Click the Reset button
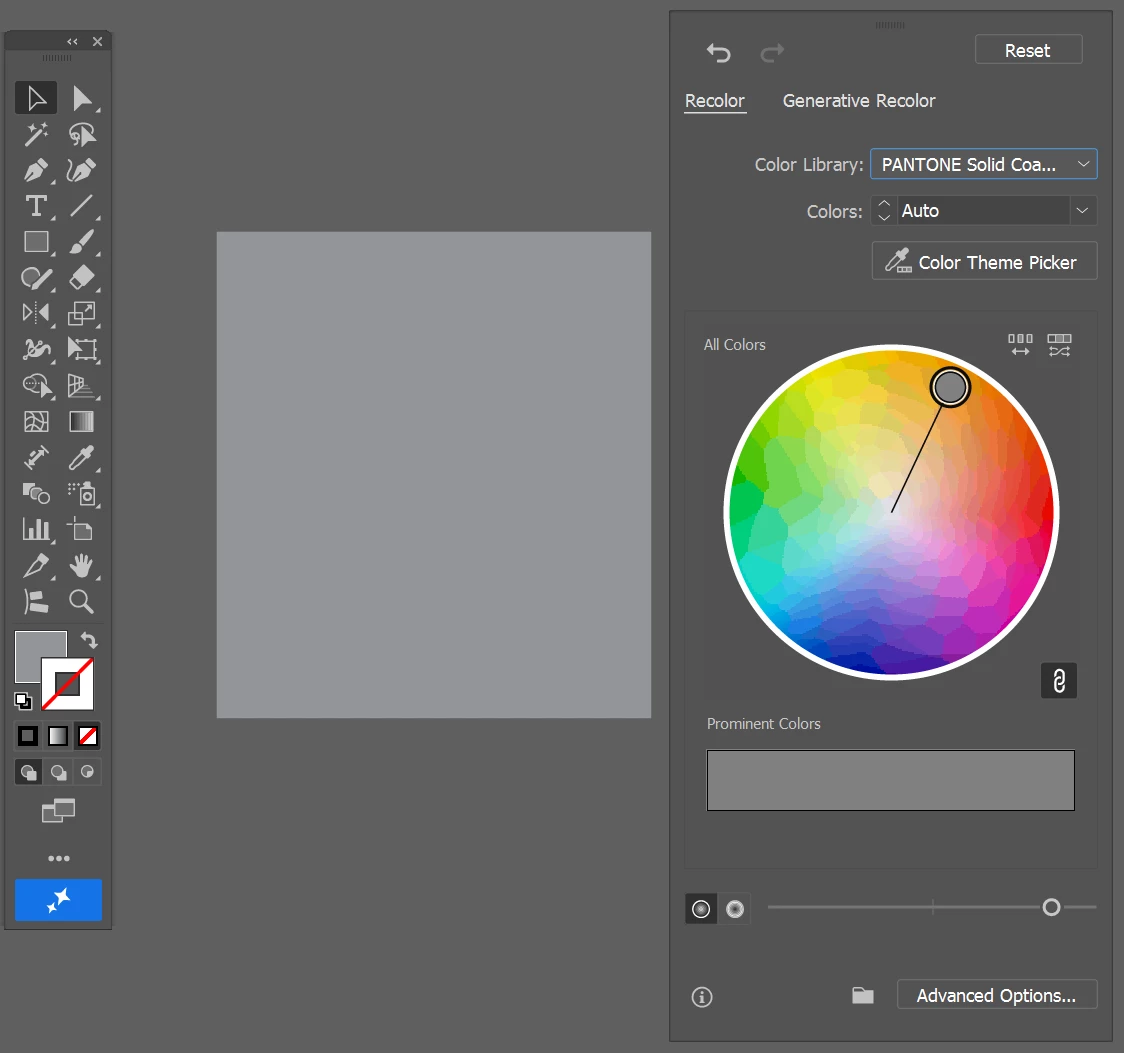Image resolution: width=1124 pixels, height=1053 pixels. click(1028, 50)
